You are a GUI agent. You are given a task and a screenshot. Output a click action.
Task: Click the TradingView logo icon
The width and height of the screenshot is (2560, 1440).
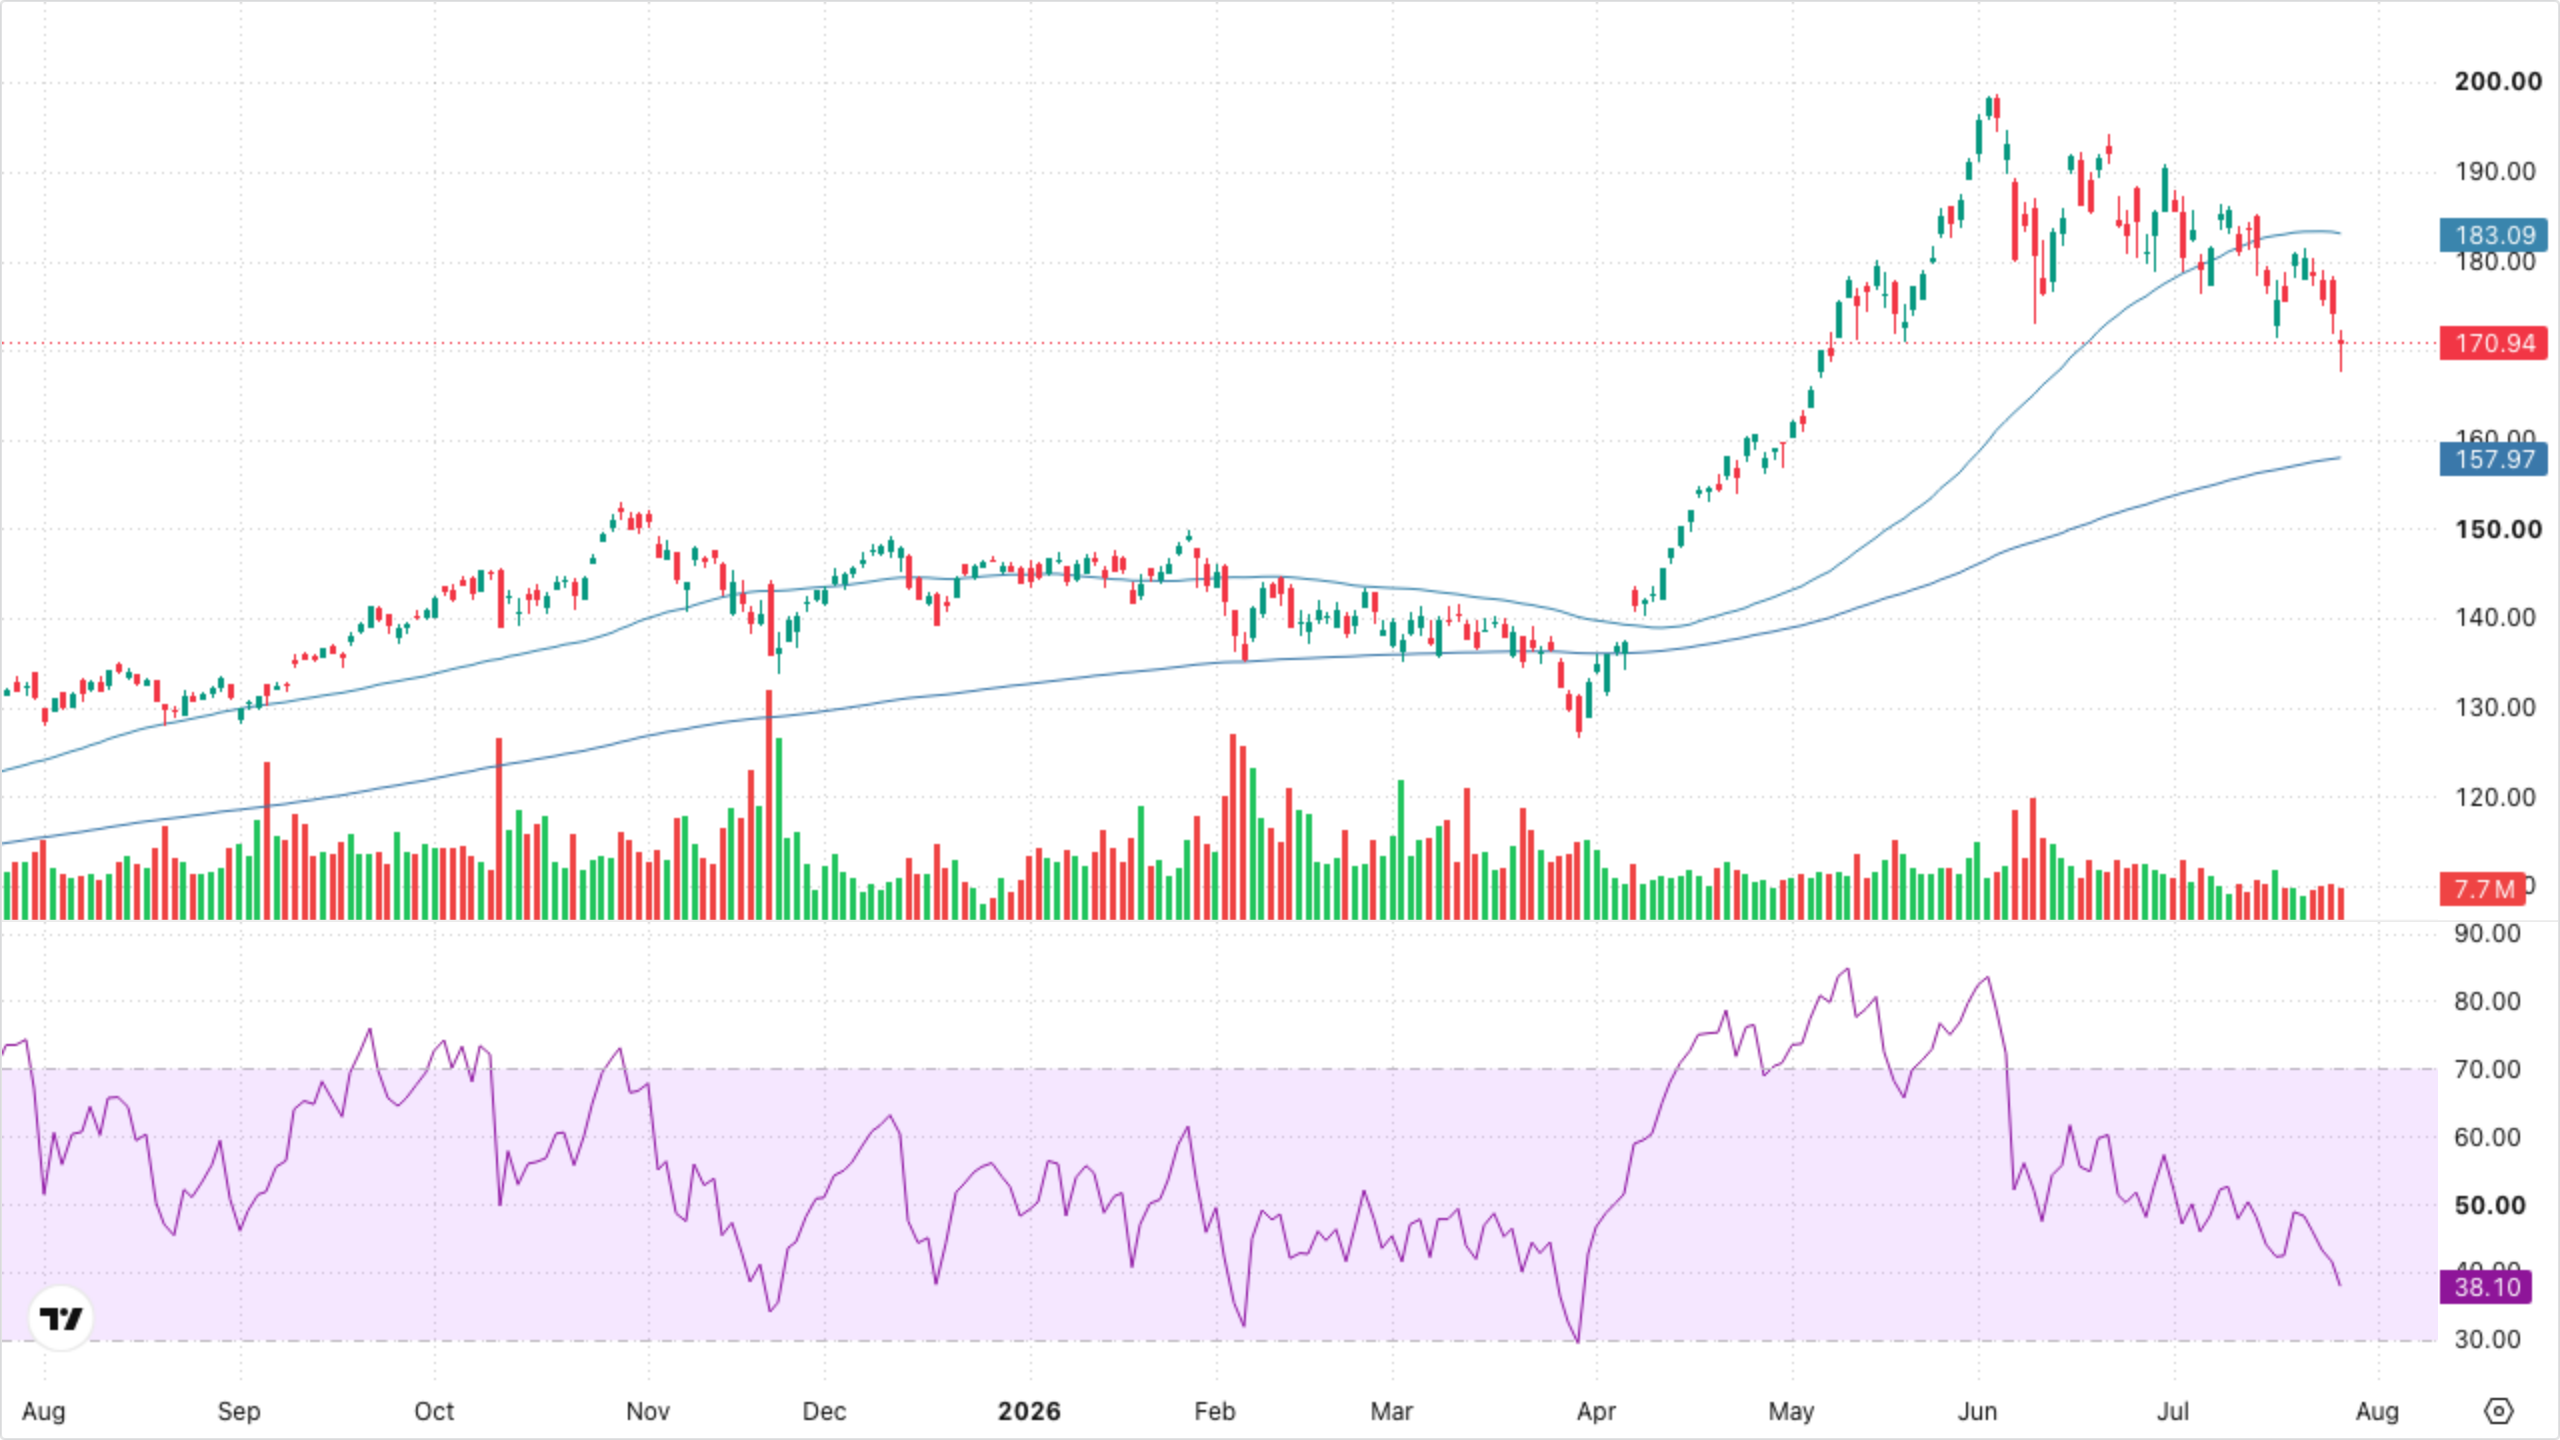tap(61, 1318)
